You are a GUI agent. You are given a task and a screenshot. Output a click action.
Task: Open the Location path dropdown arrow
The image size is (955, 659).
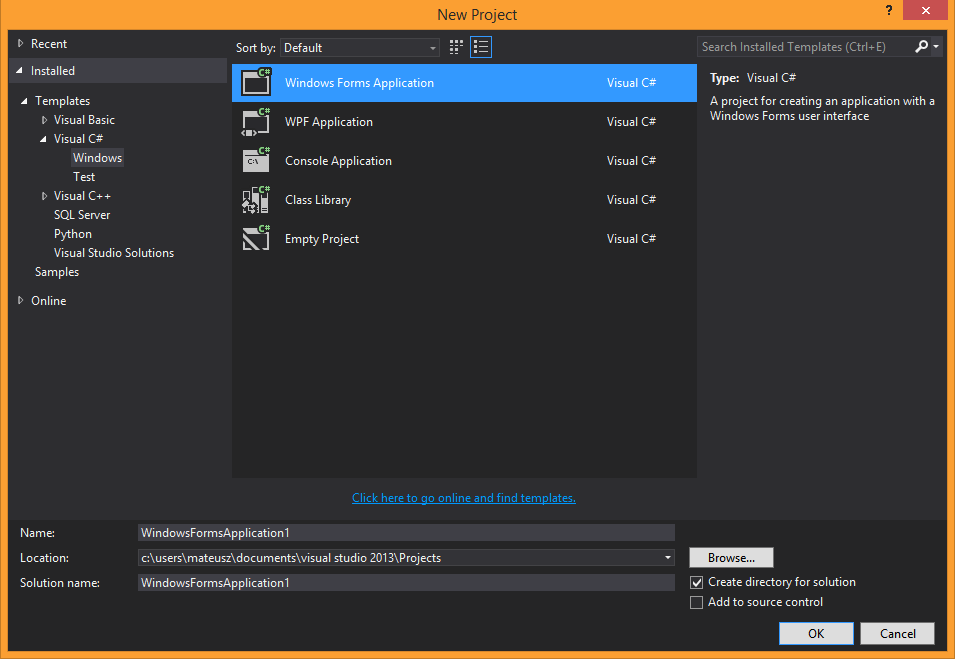pyautogui.click(x=668, y=558)
